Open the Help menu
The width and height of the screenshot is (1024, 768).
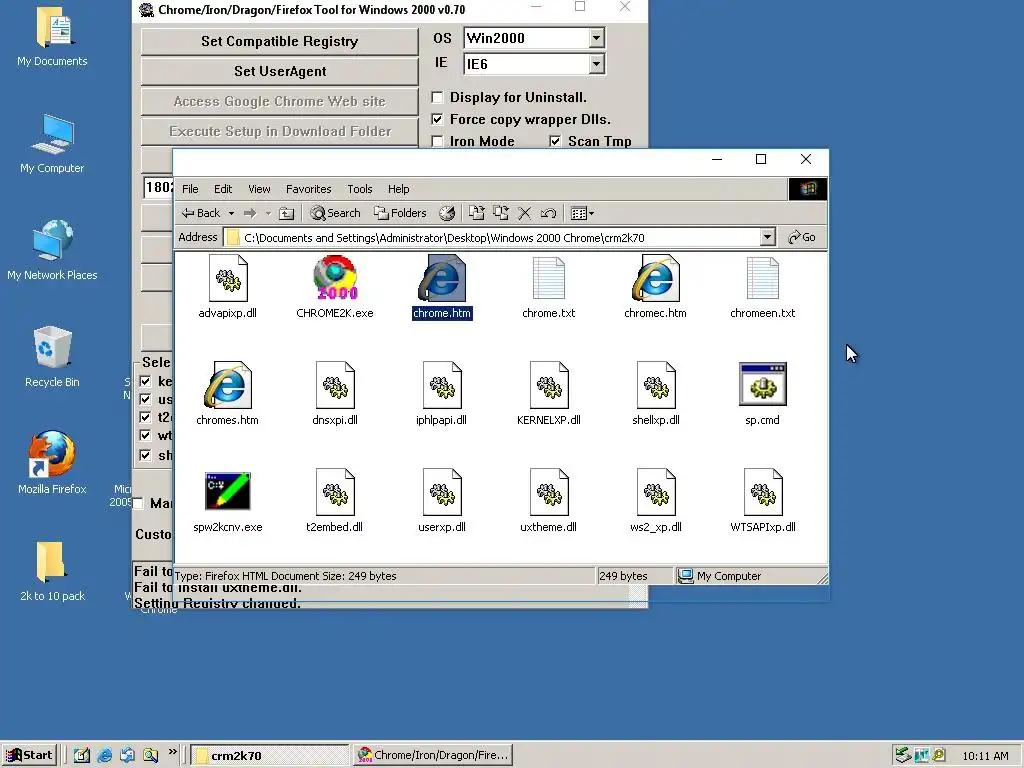(398, 189)
